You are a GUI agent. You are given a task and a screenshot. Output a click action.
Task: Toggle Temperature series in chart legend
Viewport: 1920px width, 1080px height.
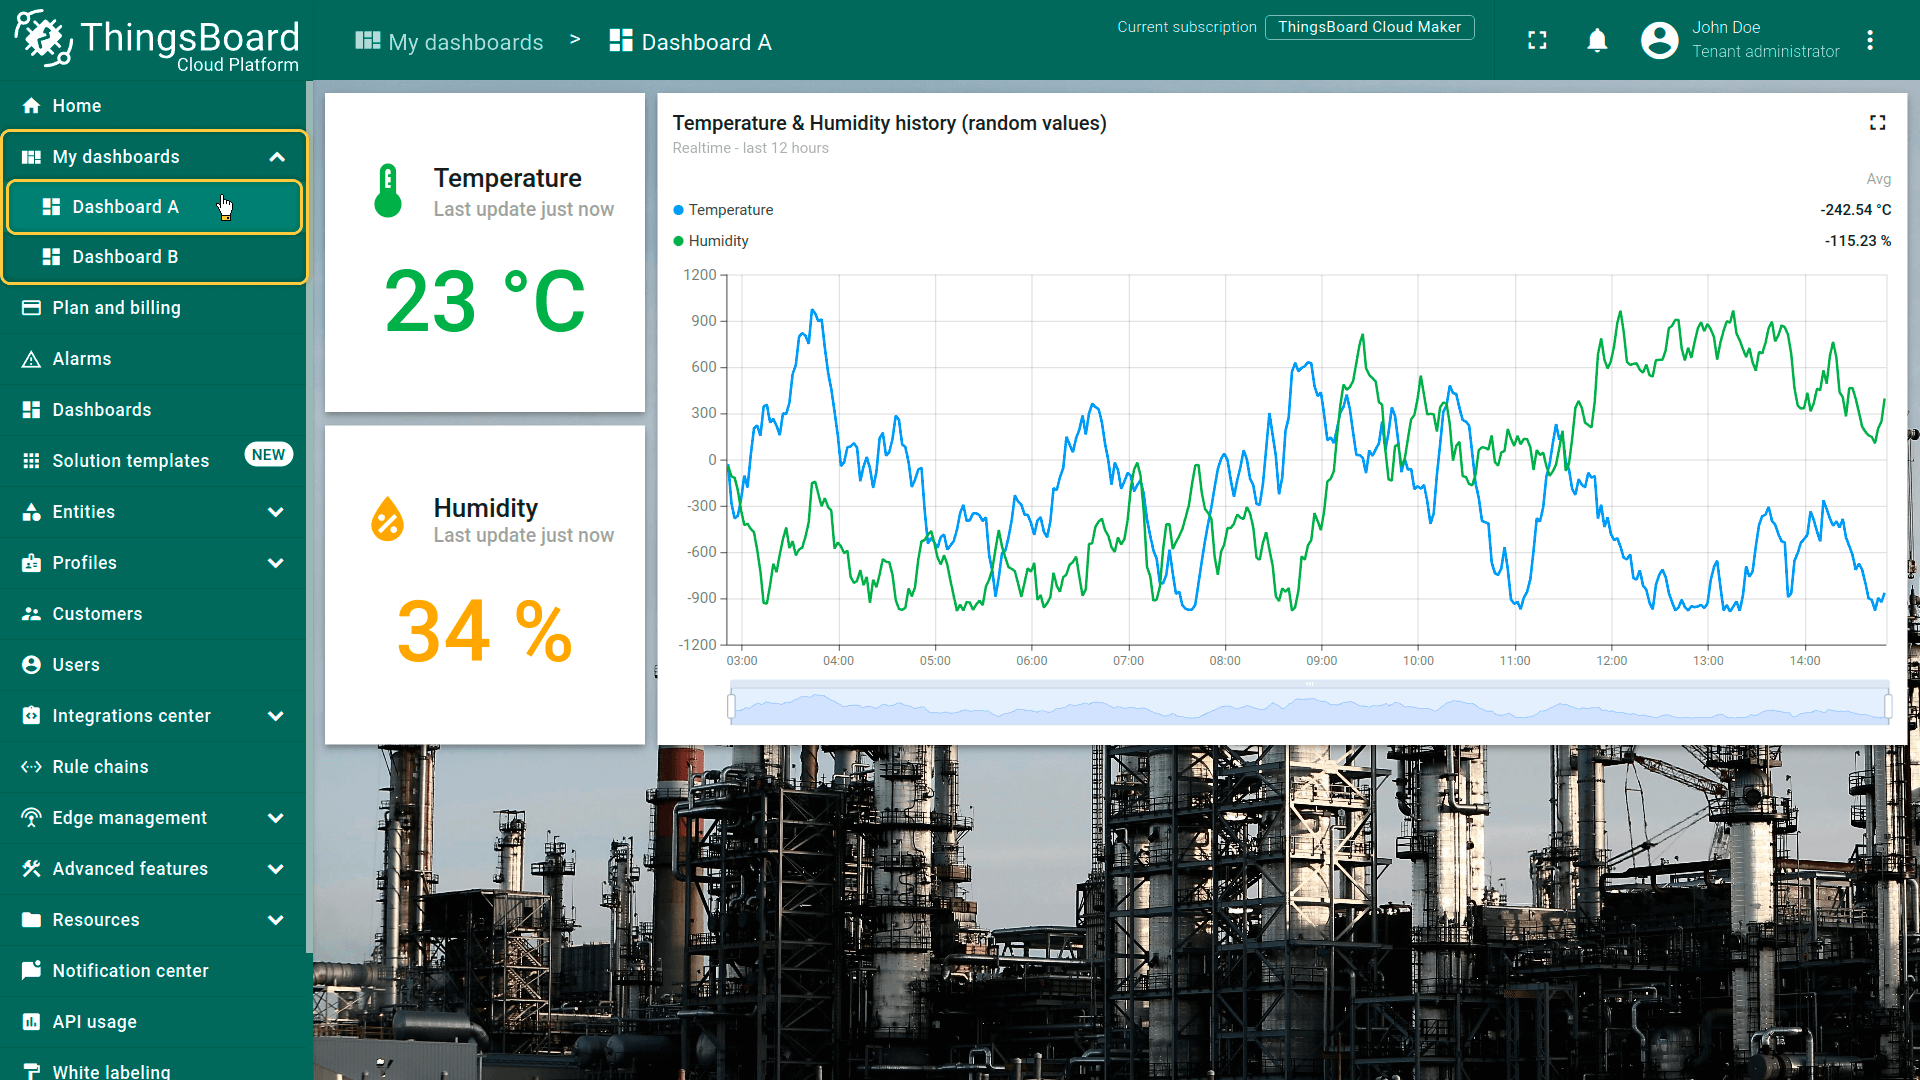click(730, 210)
